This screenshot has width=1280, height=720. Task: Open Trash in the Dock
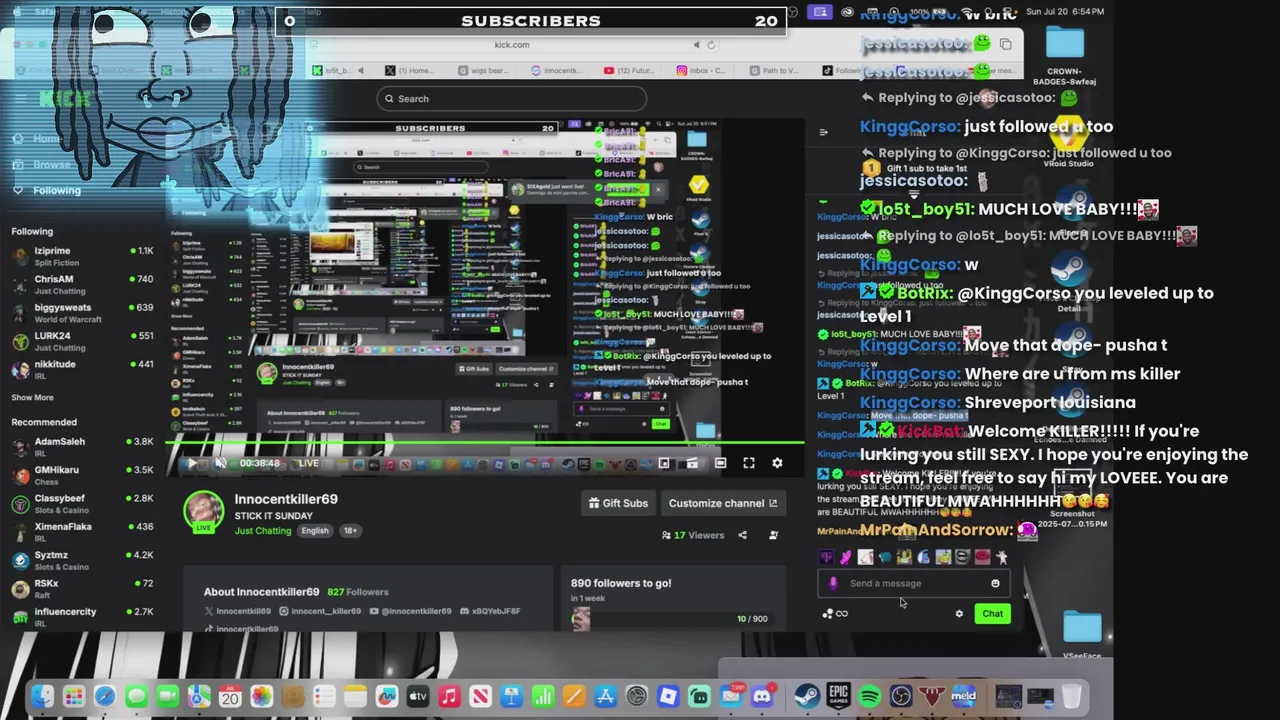[x=1071, y=696]
